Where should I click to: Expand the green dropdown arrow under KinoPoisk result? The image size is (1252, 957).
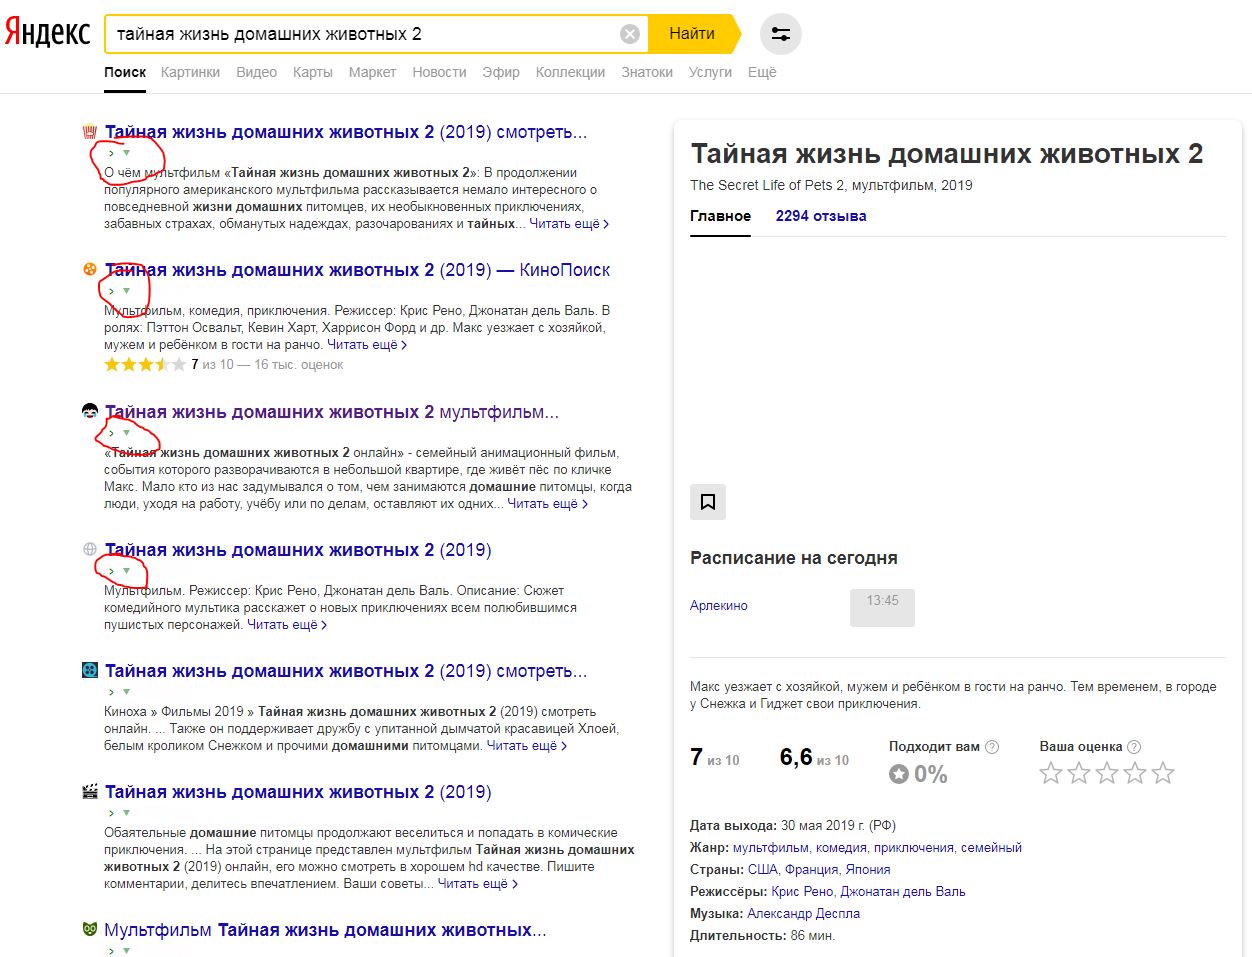[126, 291]
